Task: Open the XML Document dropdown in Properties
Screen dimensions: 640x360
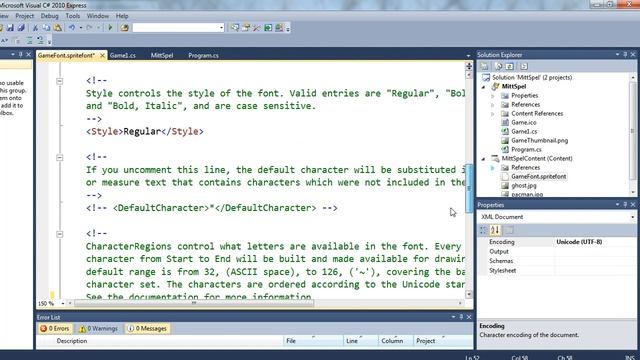Action: tap(632, 217)
